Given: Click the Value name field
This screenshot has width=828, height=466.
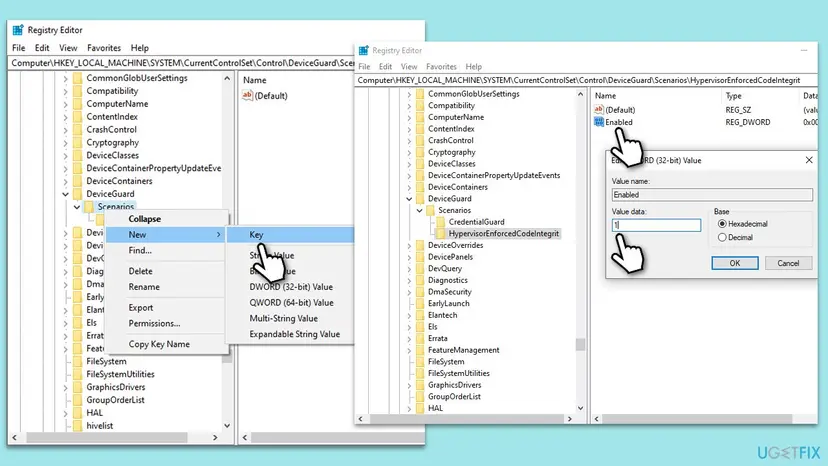Looking at the screenshot, I should point(712,195).
